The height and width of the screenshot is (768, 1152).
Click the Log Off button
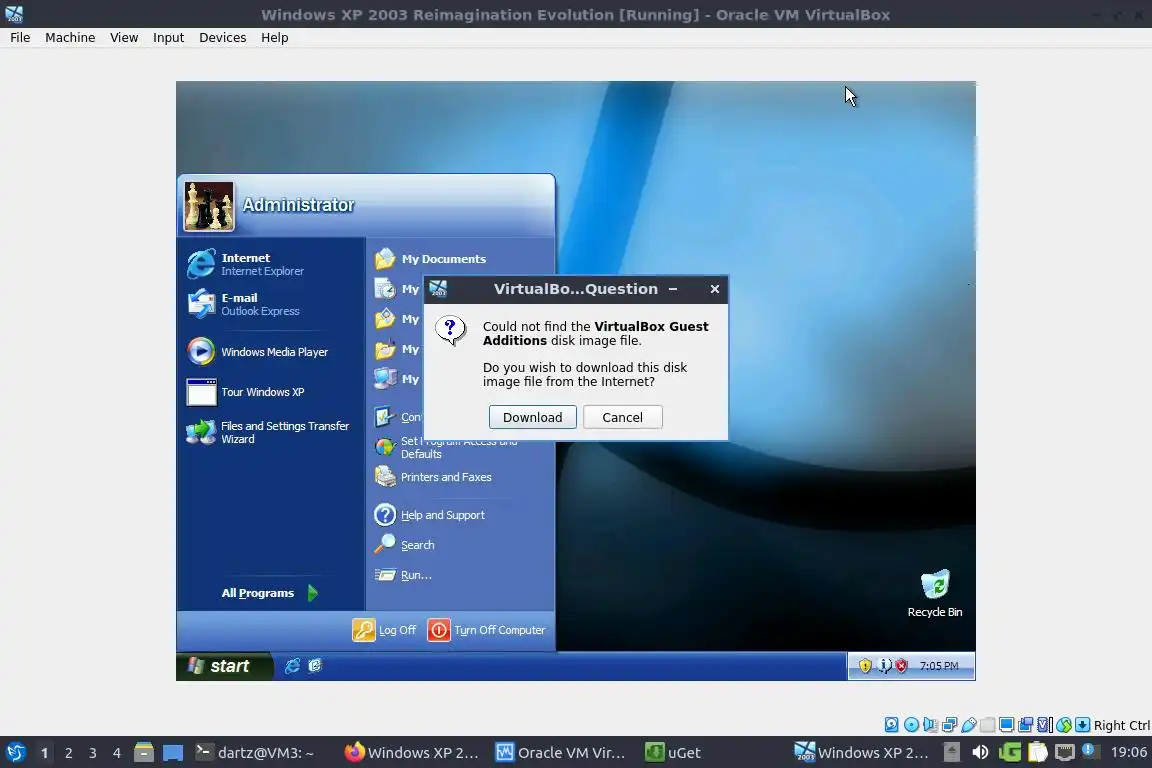pyautogui.click(x=385, y=630)
